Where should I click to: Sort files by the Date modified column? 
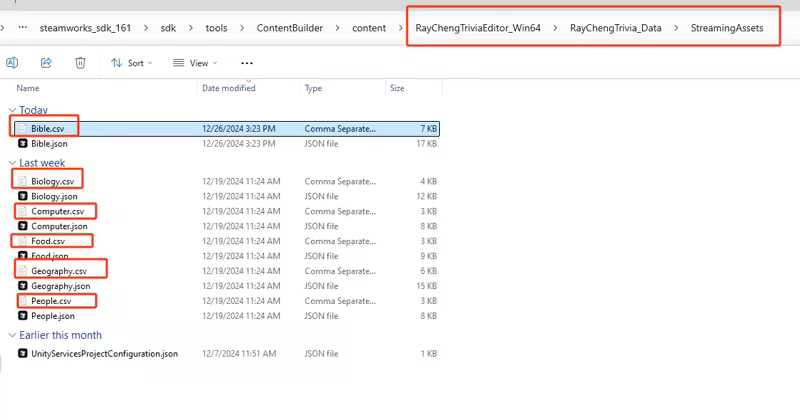click(229, 88)
